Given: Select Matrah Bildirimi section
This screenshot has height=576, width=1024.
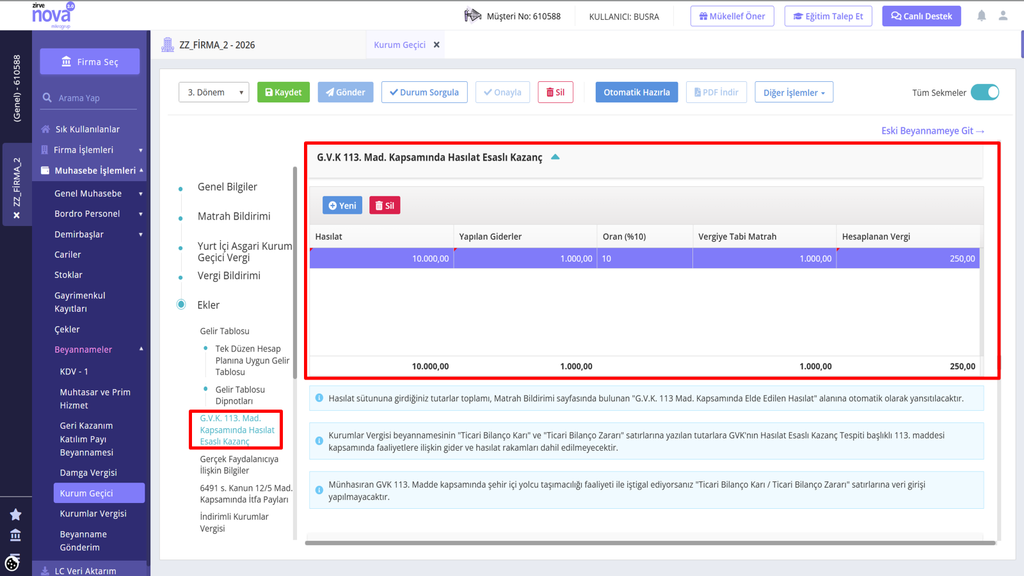Looking at the screenshot, I should point(234,216).
